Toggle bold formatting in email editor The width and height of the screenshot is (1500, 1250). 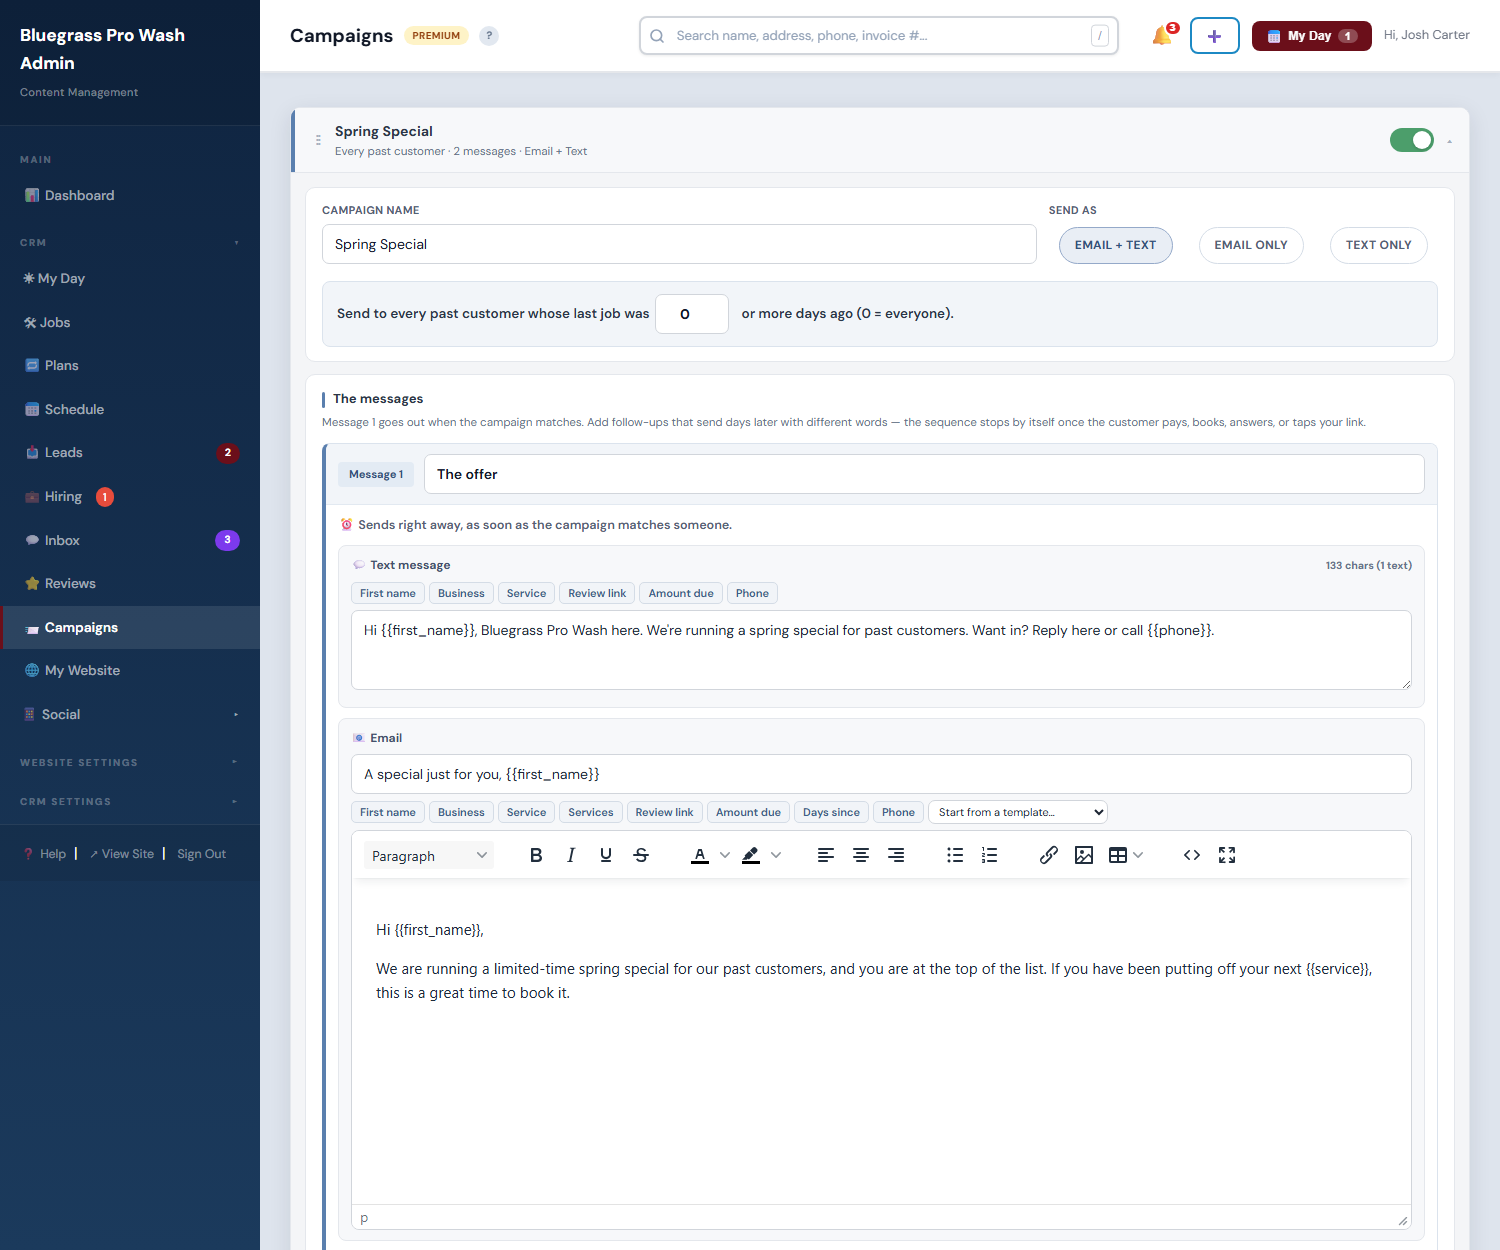pyautogui.click(x=536, y=855)
